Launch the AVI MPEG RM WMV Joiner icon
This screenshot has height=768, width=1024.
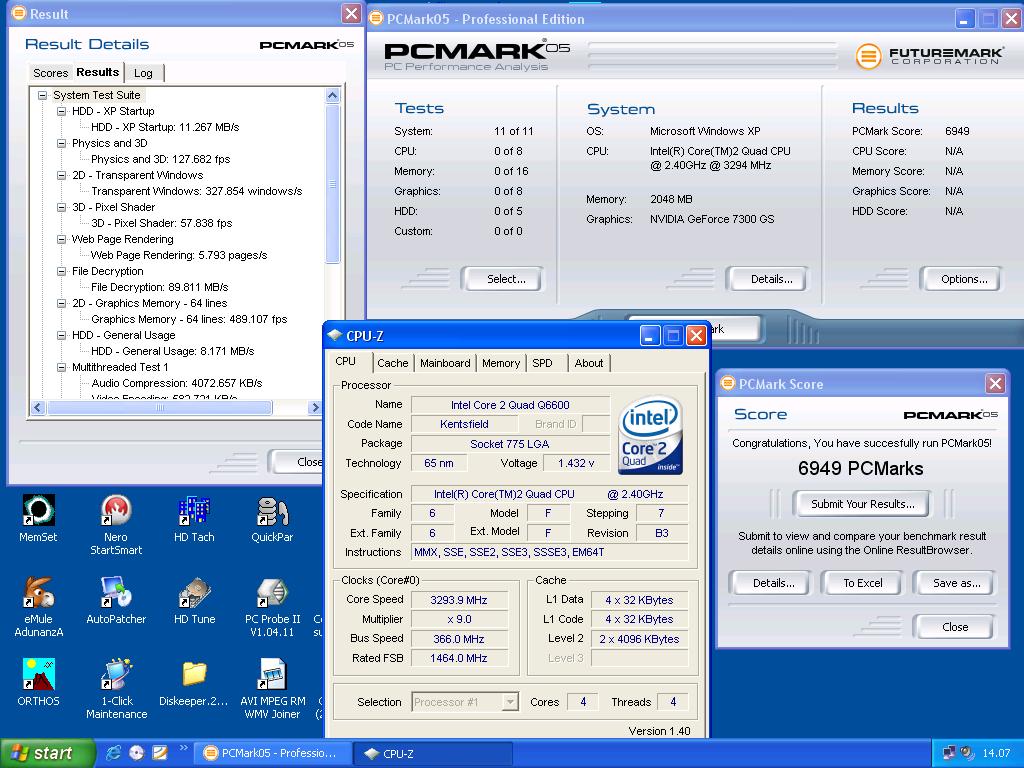coord(272,675)
